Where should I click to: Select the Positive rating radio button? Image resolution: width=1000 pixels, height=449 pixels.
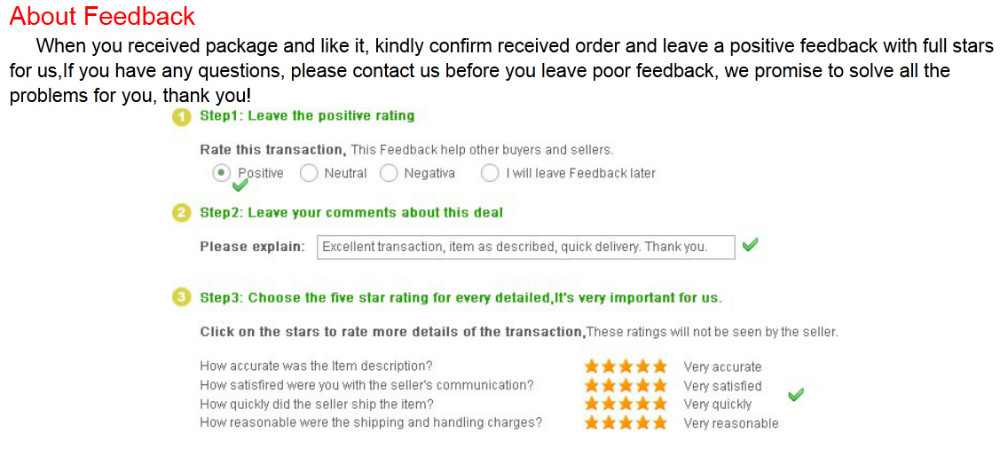(221, 173)
